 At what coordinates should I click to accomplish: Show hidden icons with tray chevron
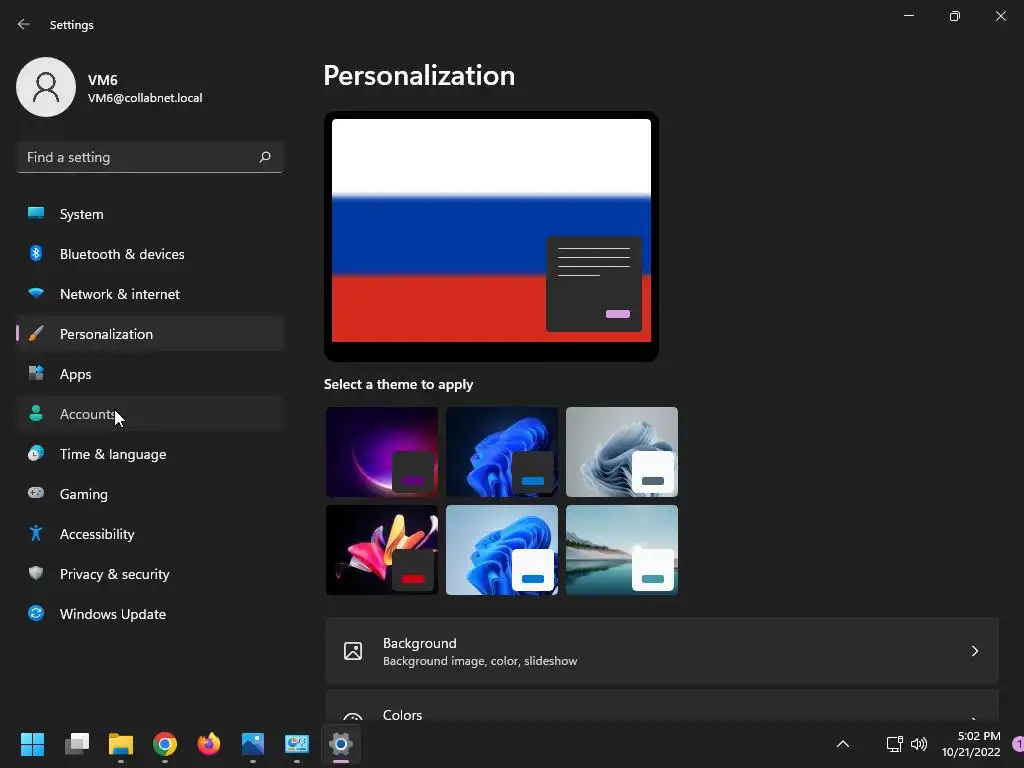point(843,744)
